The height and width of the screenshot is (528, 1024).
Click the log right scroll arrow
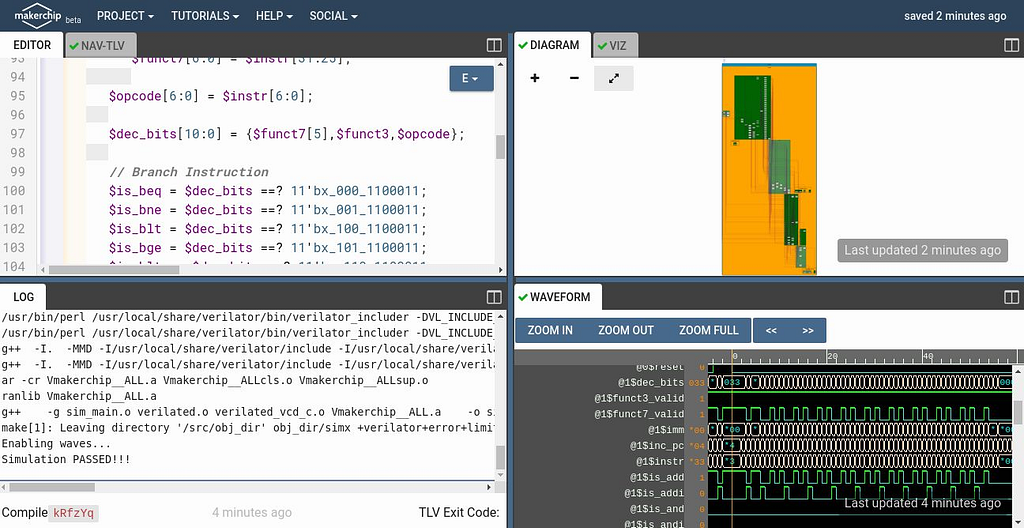(x=490, y=487)
